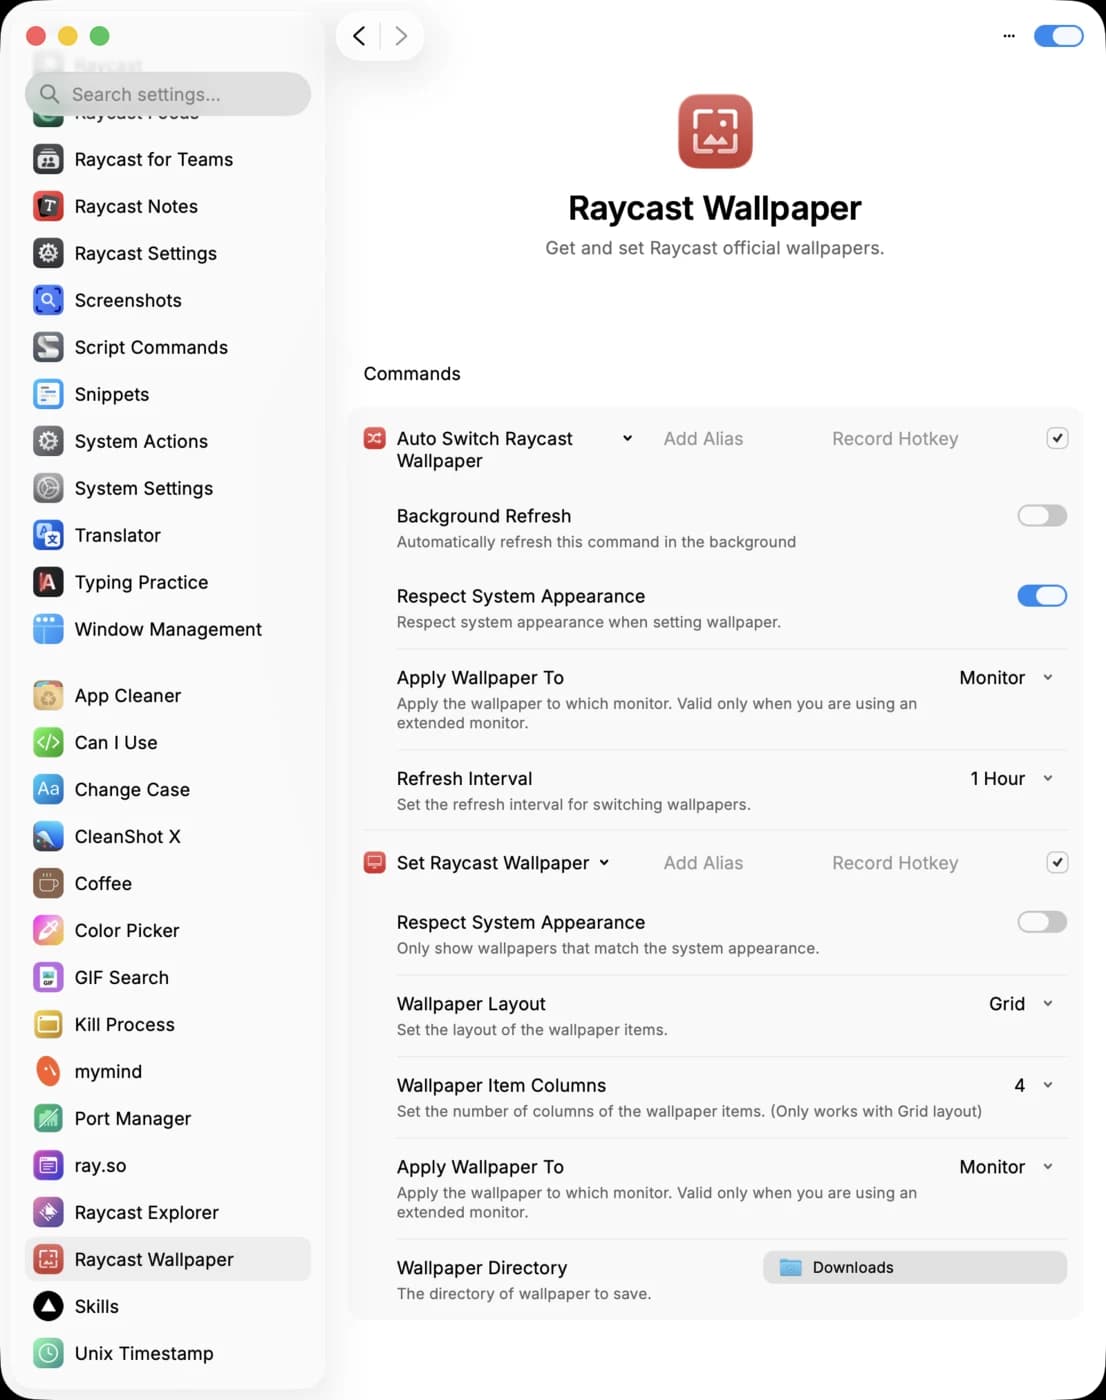This screenshot has height=1400, width=1106.
Task: Click the System Settings icon
Action: [x=48, y=488]
